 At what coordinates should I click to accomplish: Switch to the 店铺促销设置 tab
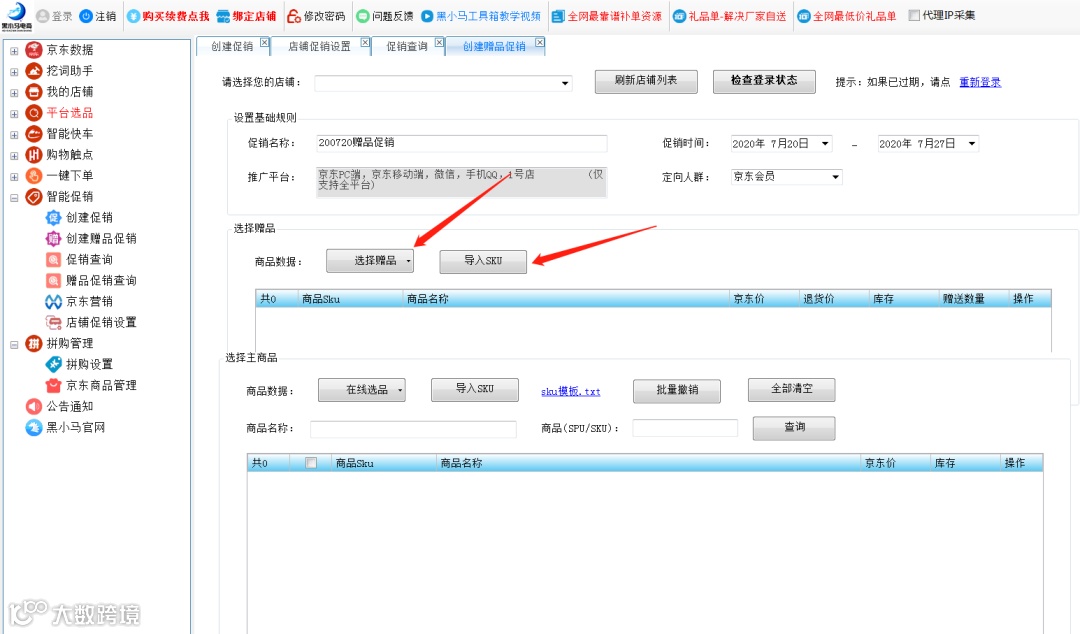[x=319, y=46]
